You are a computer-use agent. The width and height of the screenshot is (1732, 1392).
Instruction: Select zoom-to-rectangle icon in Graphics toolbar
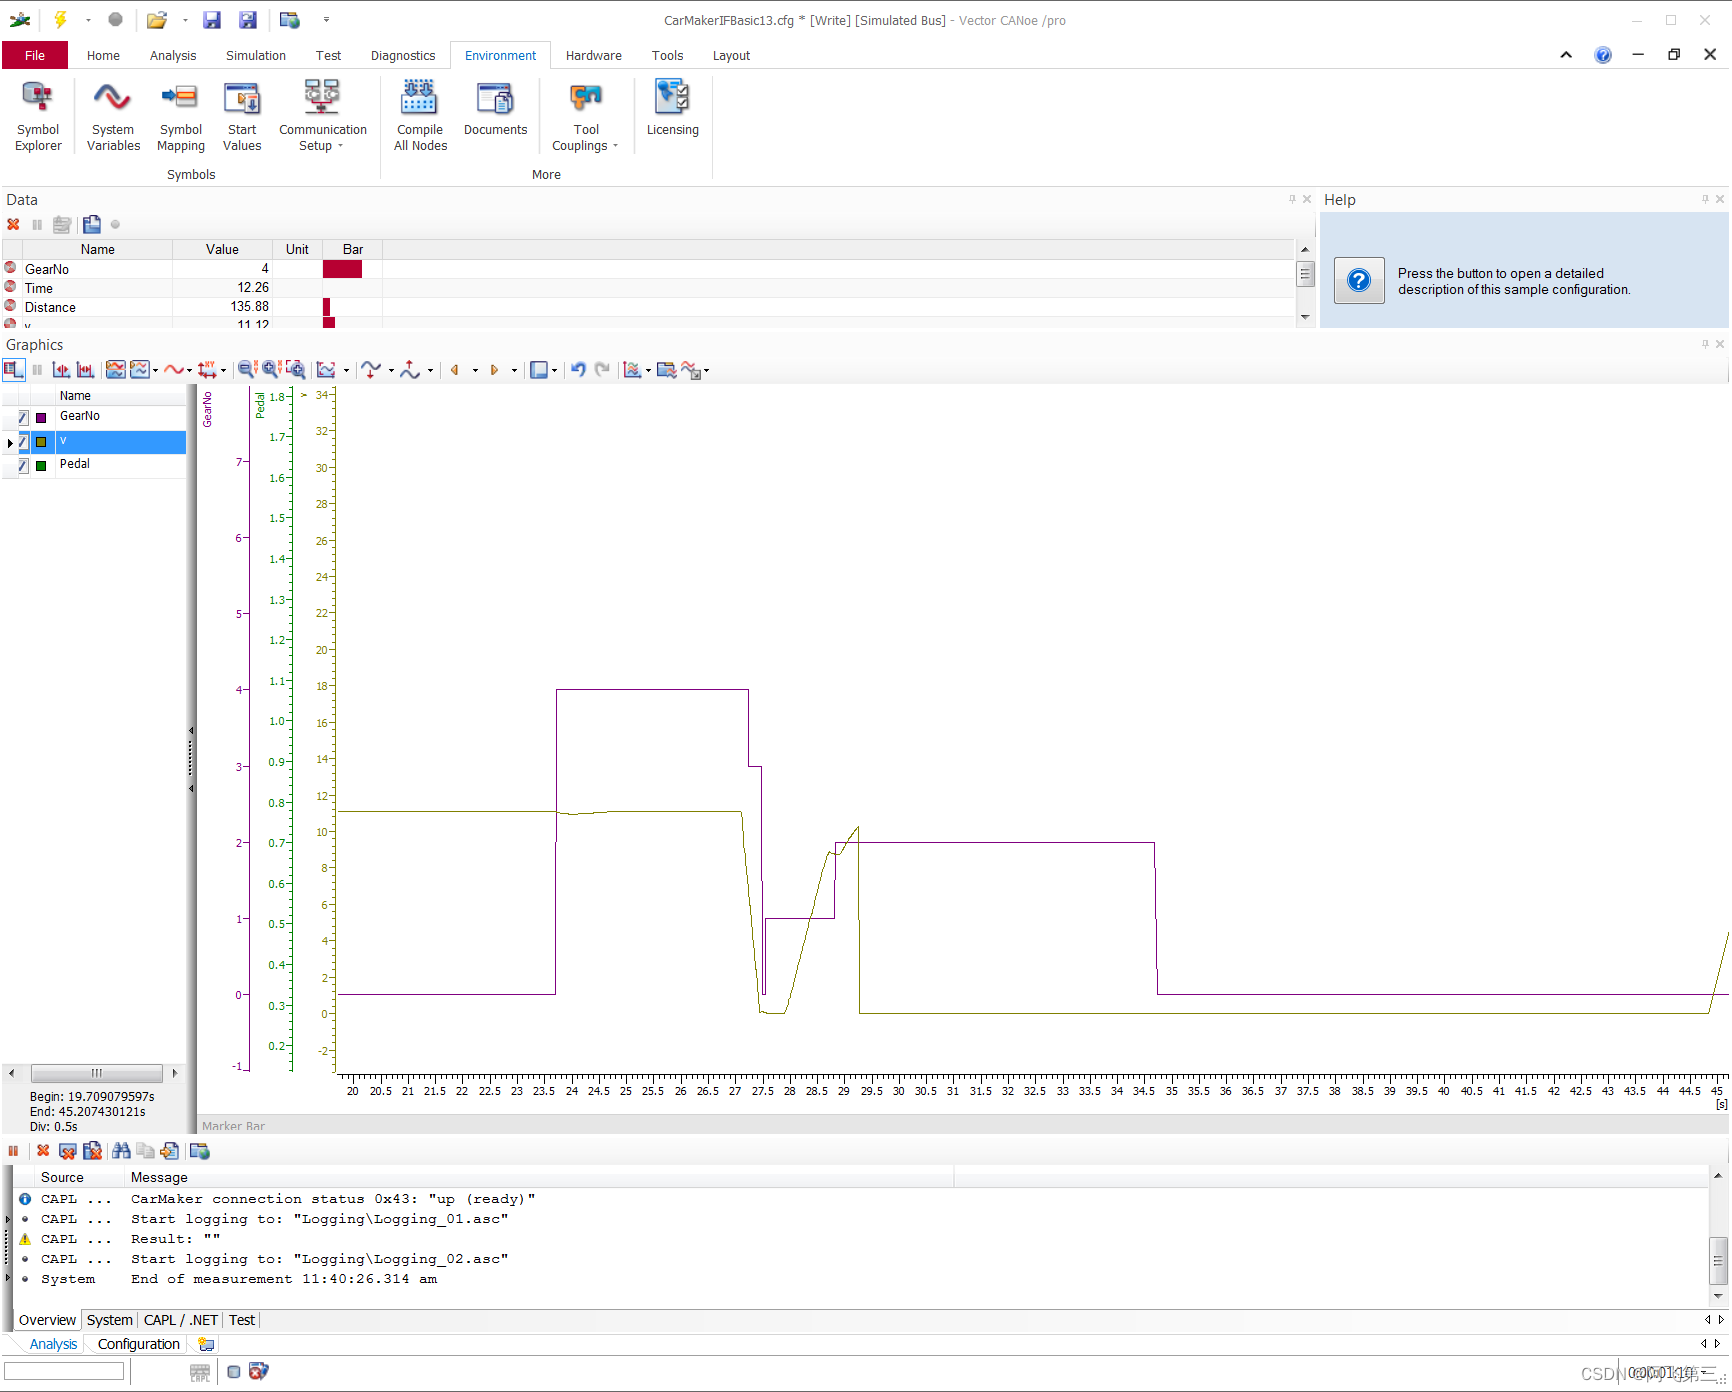pos(295,370)
